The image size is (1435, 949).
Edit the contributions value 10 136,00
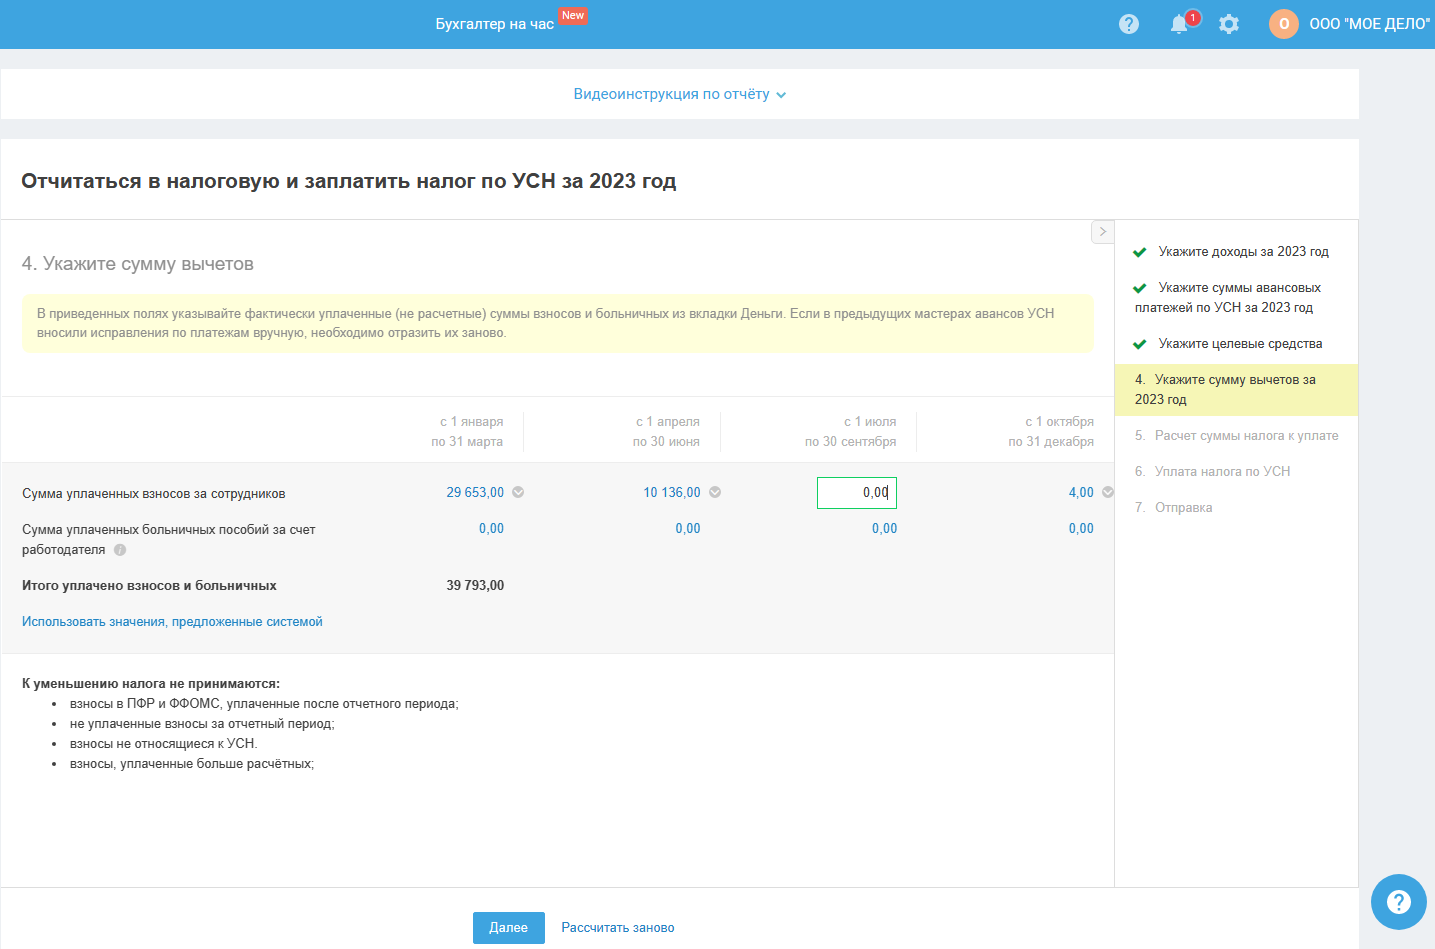(x=672, y=493)
